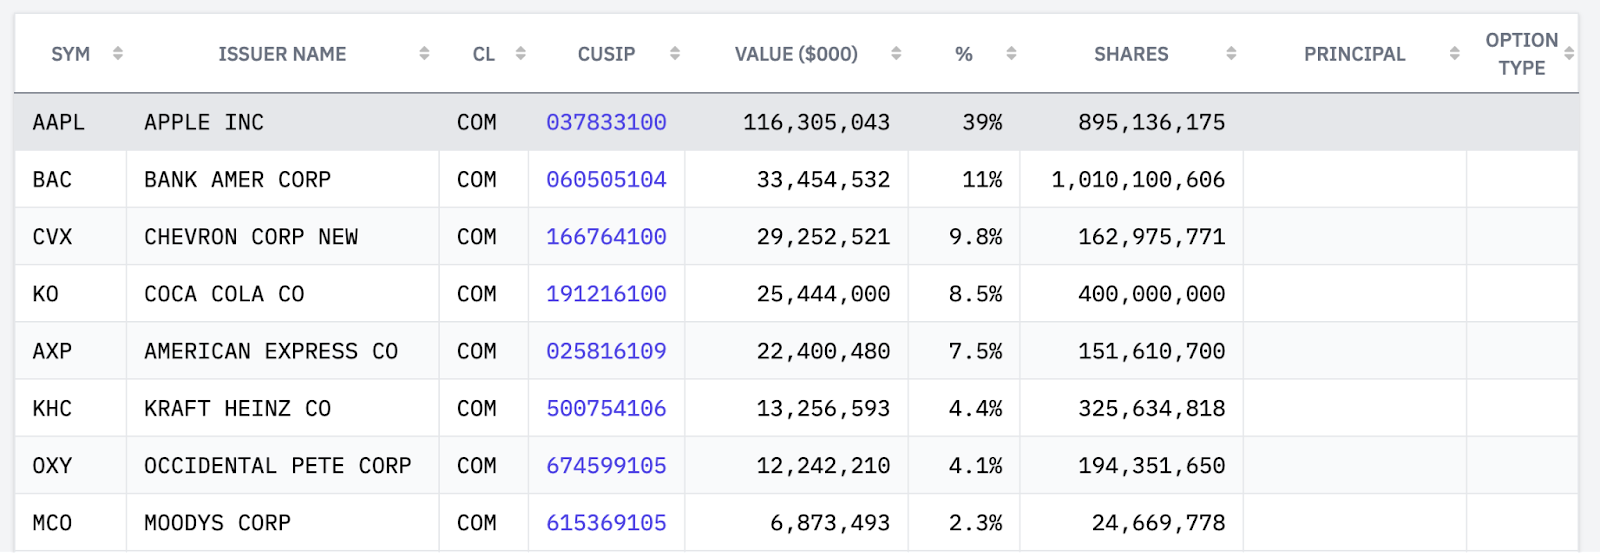Sort by ISSUER NAME column arrows
Viewport: 1600px width, 553px height.
click(424, 54)
